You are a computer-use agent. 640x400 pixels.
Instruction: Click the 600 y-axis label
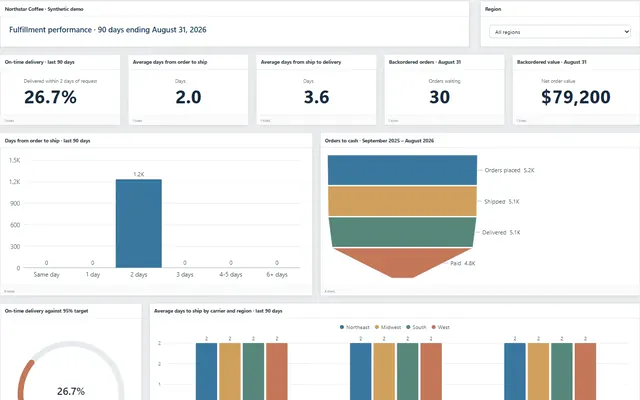coord(15,225)
